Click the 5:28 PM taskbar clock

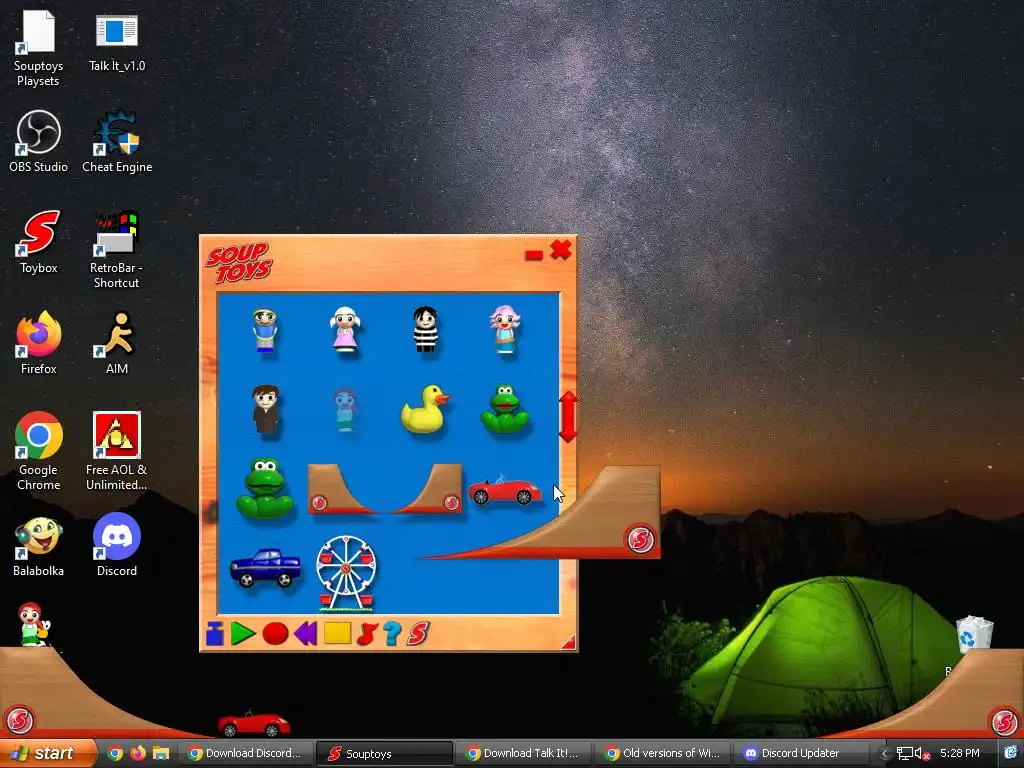959,754
